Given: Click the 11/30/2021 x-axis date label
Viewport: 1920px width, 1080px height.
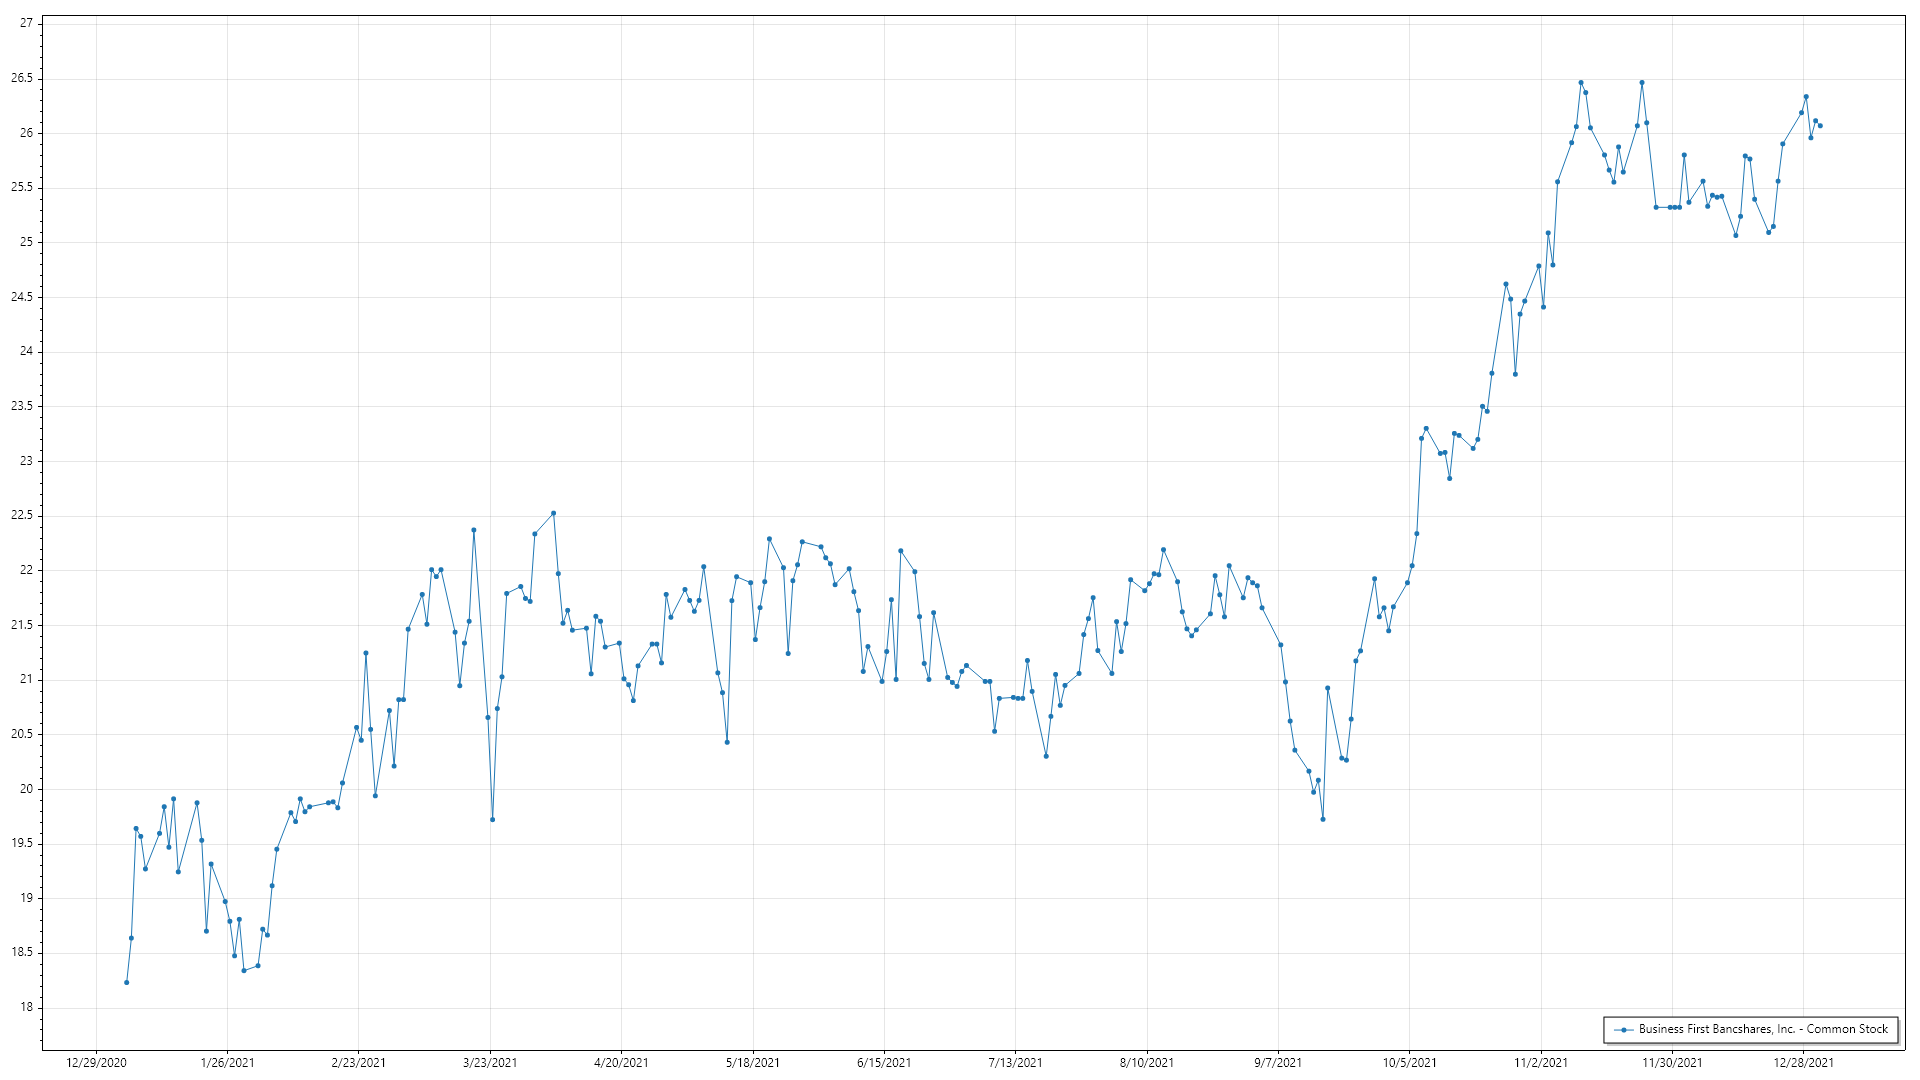Looking at the screenshot, I should tap(1672, 1063).
